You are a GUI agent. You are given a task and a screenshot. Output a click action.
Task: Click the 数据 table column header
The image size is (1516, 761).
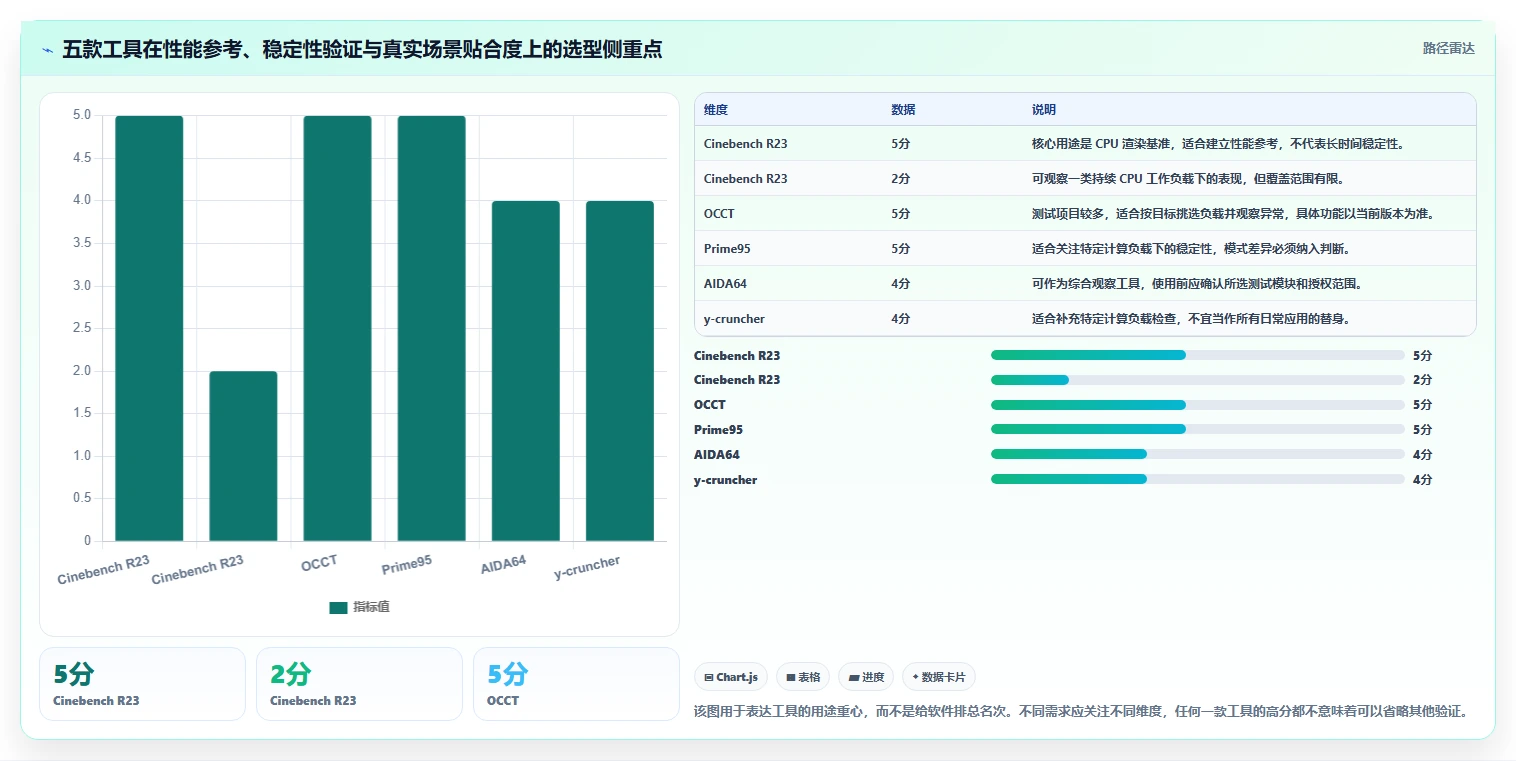[903, 110]
